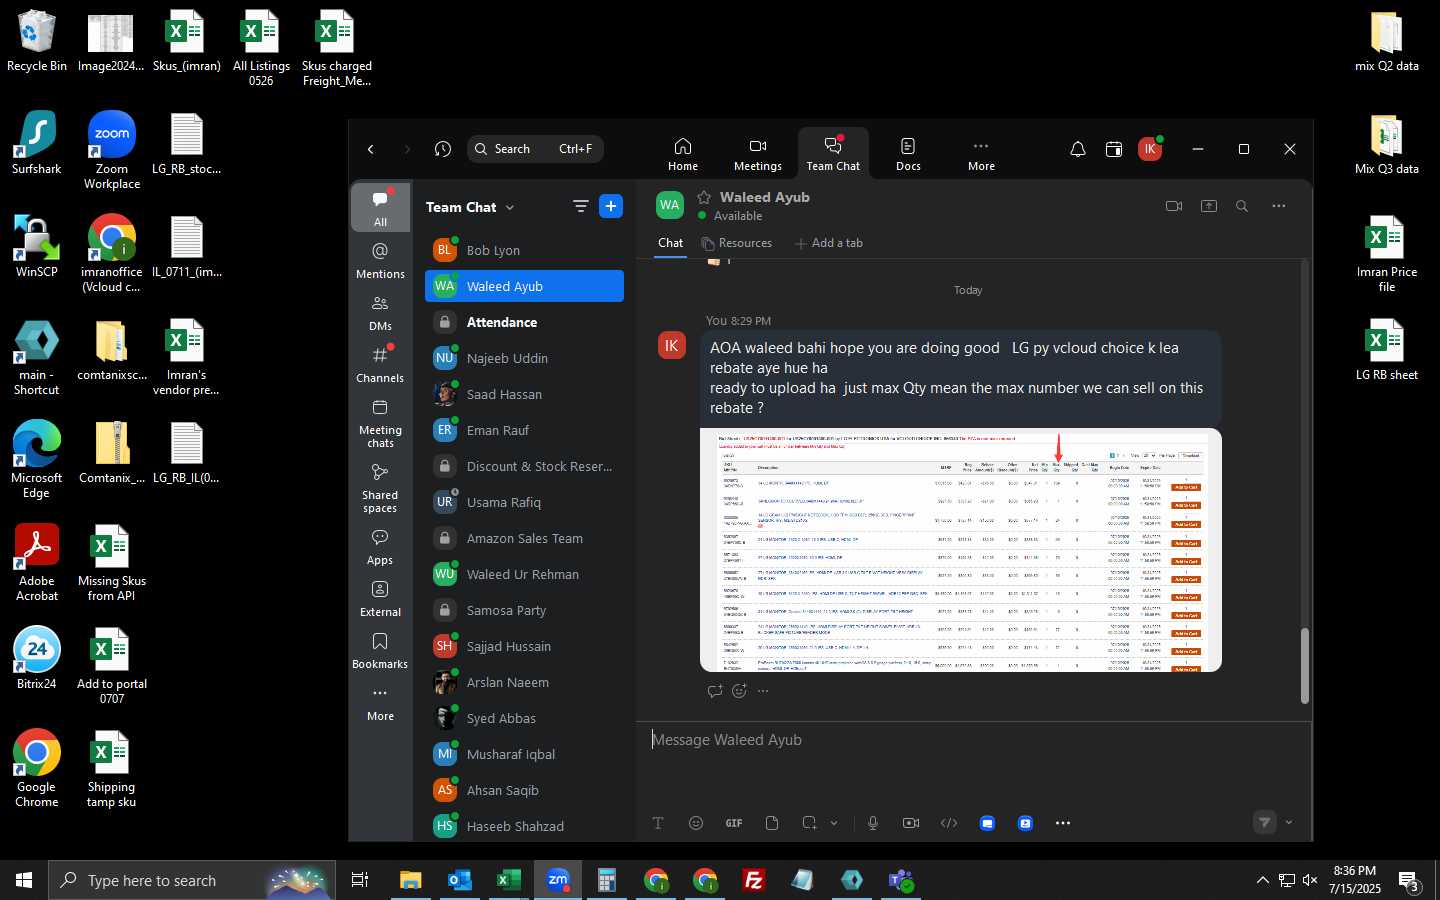Toggle text formatting toolbar
Image resolution: width=1440 pixels, height=900 pixels.
pyautogui.click(x=658, y=823)
